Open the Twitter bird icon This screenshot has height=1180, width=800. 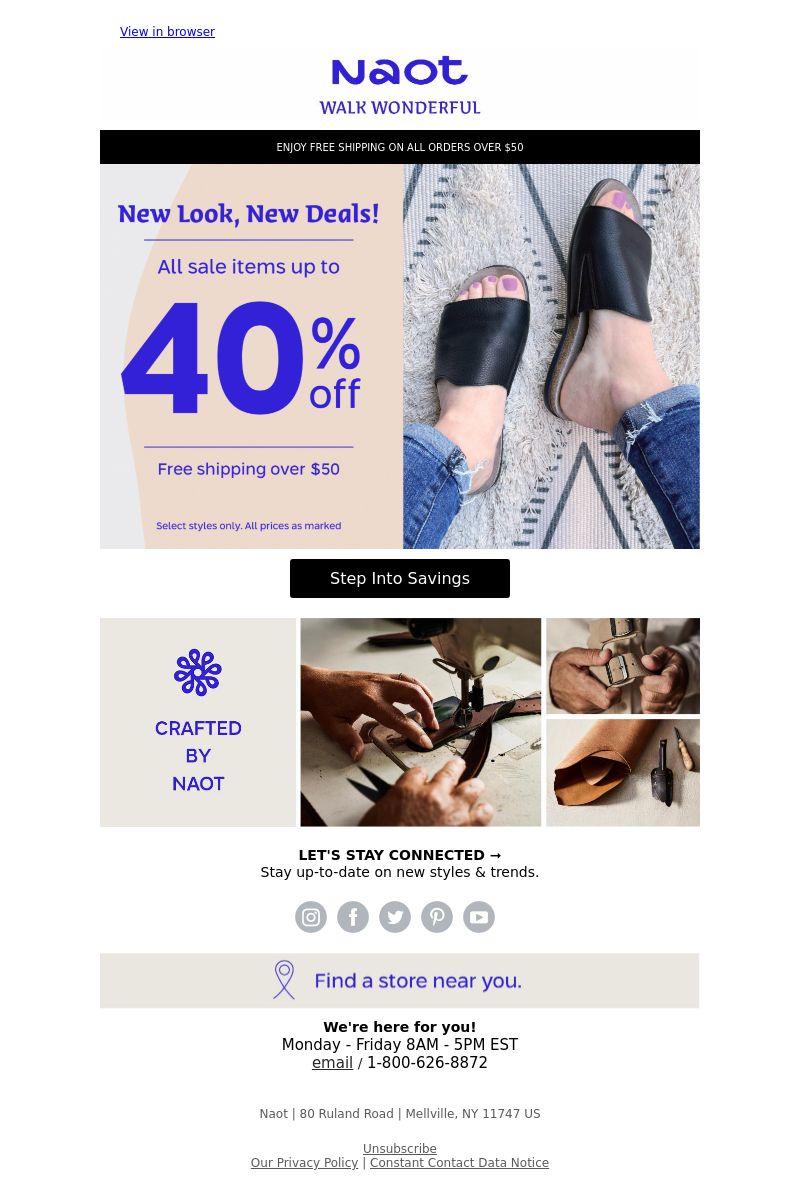395,917
